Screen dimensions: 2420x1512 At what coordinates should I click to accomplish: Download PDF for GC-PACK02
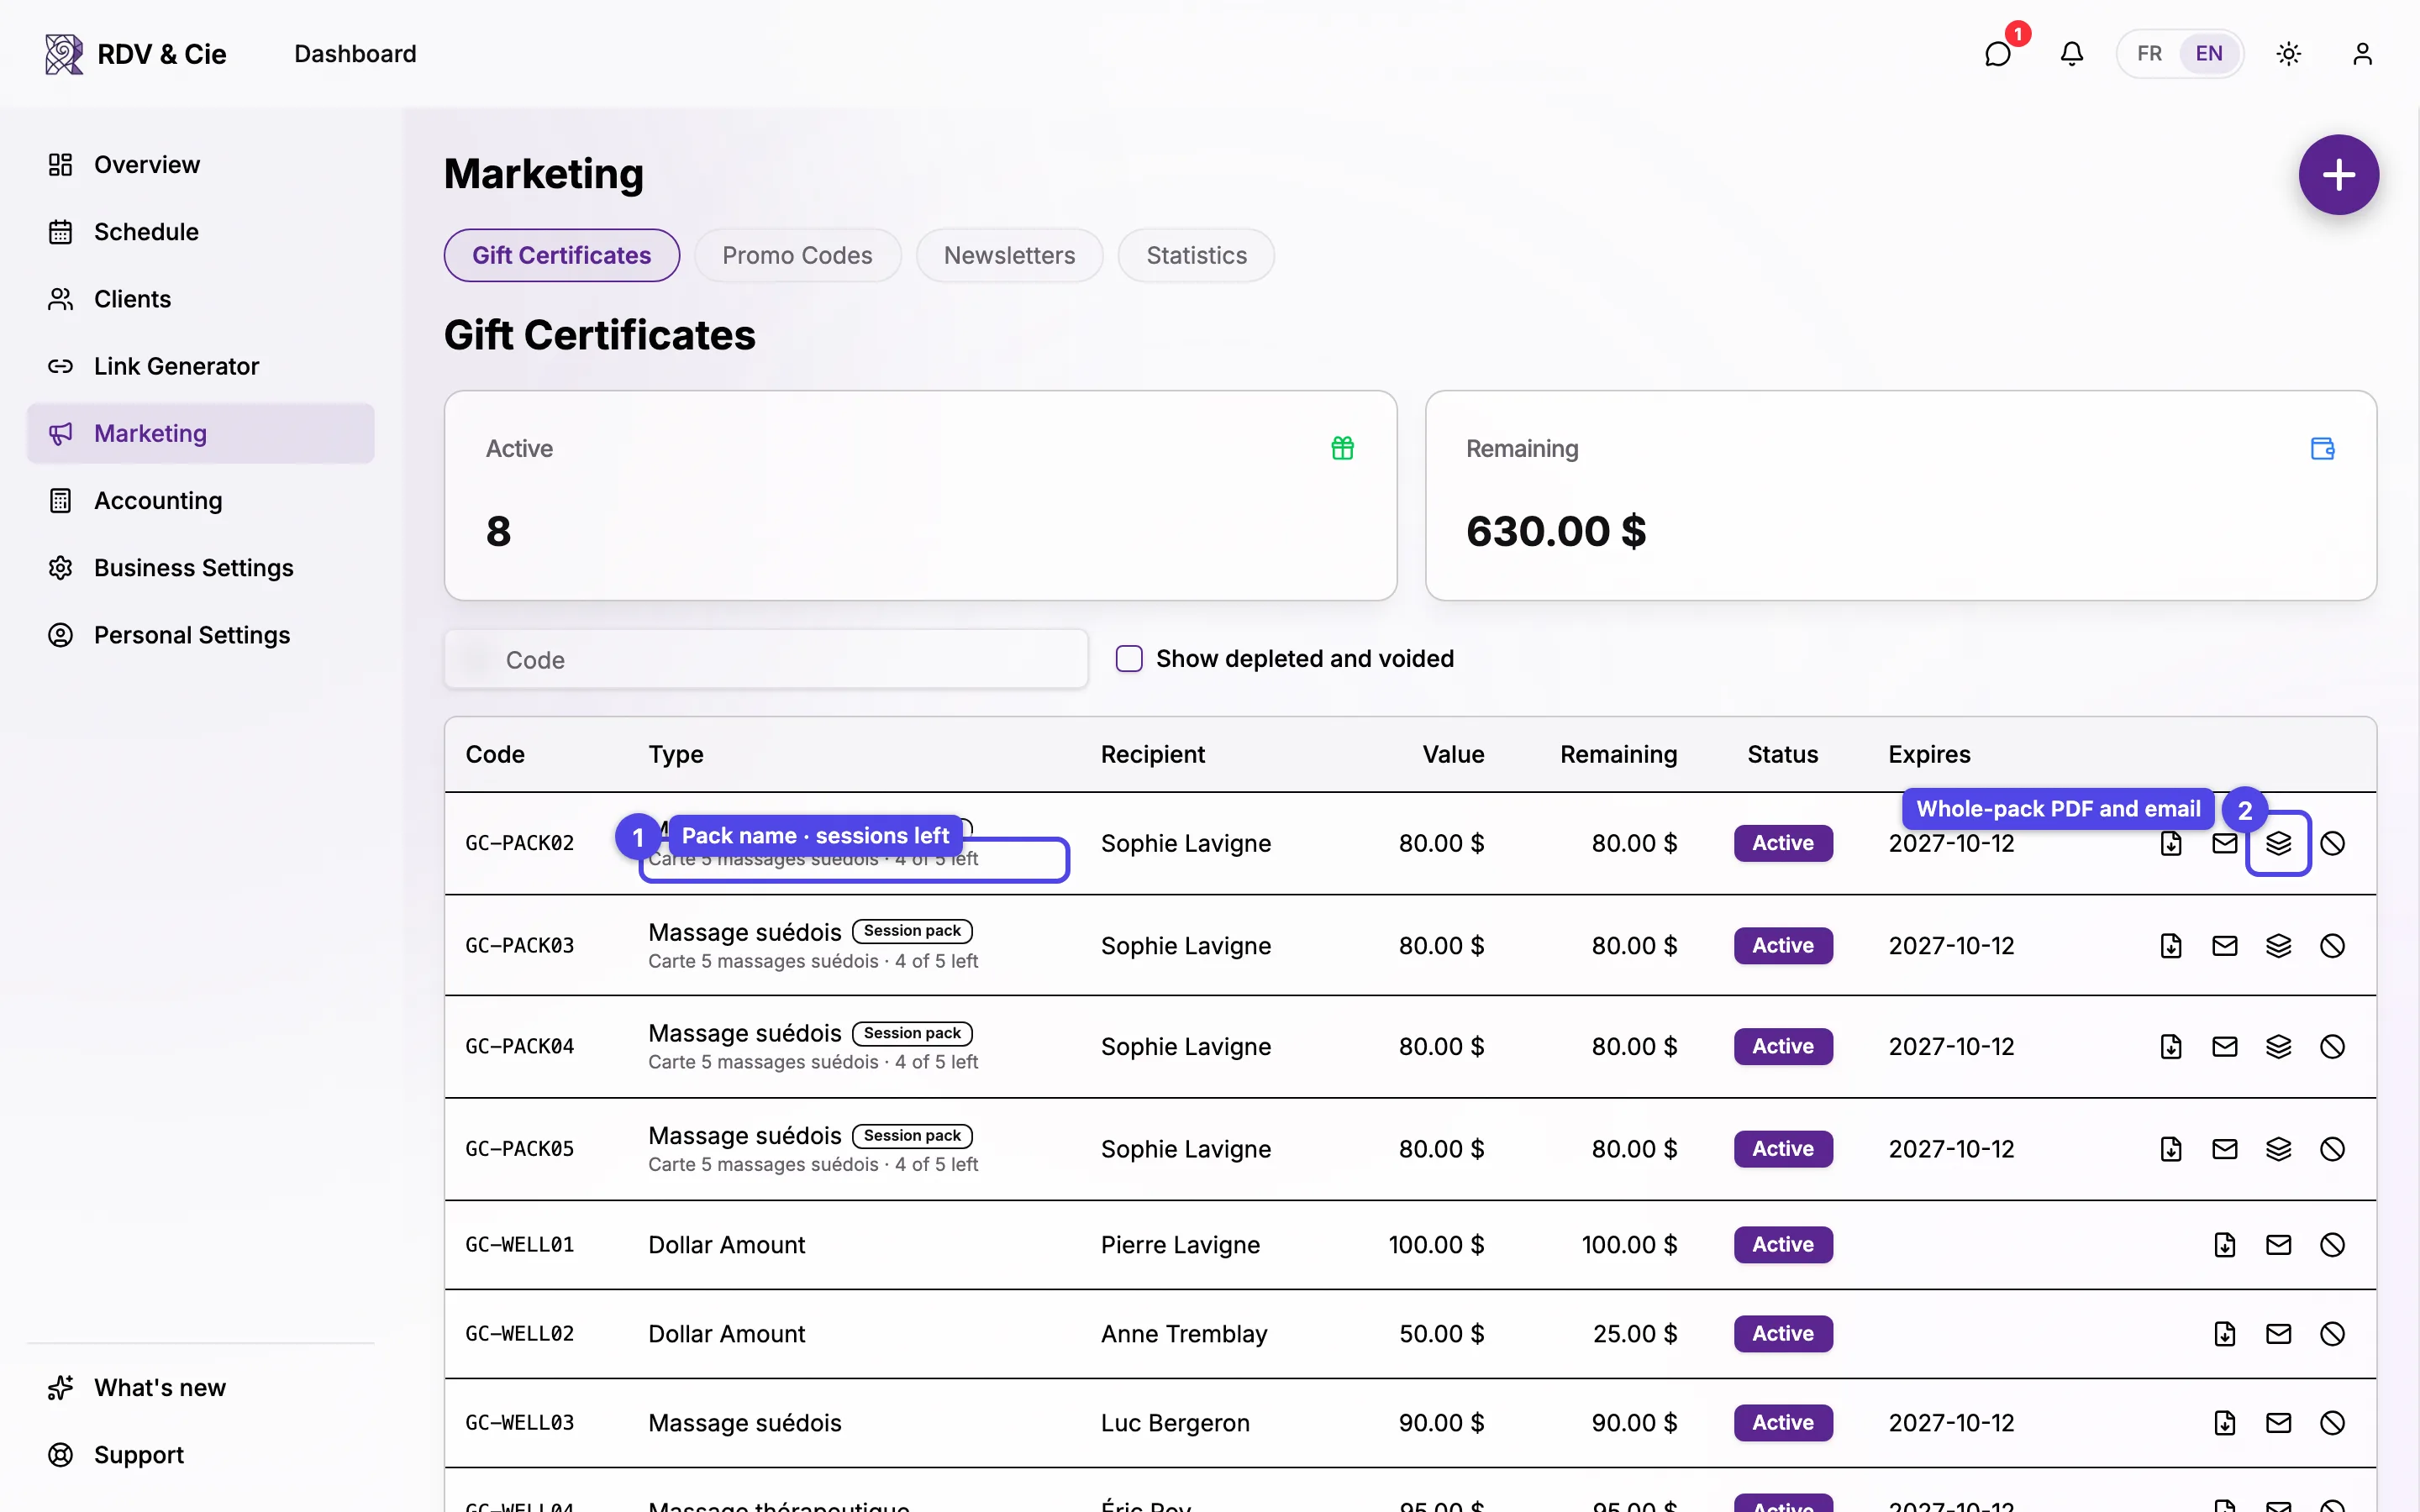pyautogui.click(x=2170, y=843)
